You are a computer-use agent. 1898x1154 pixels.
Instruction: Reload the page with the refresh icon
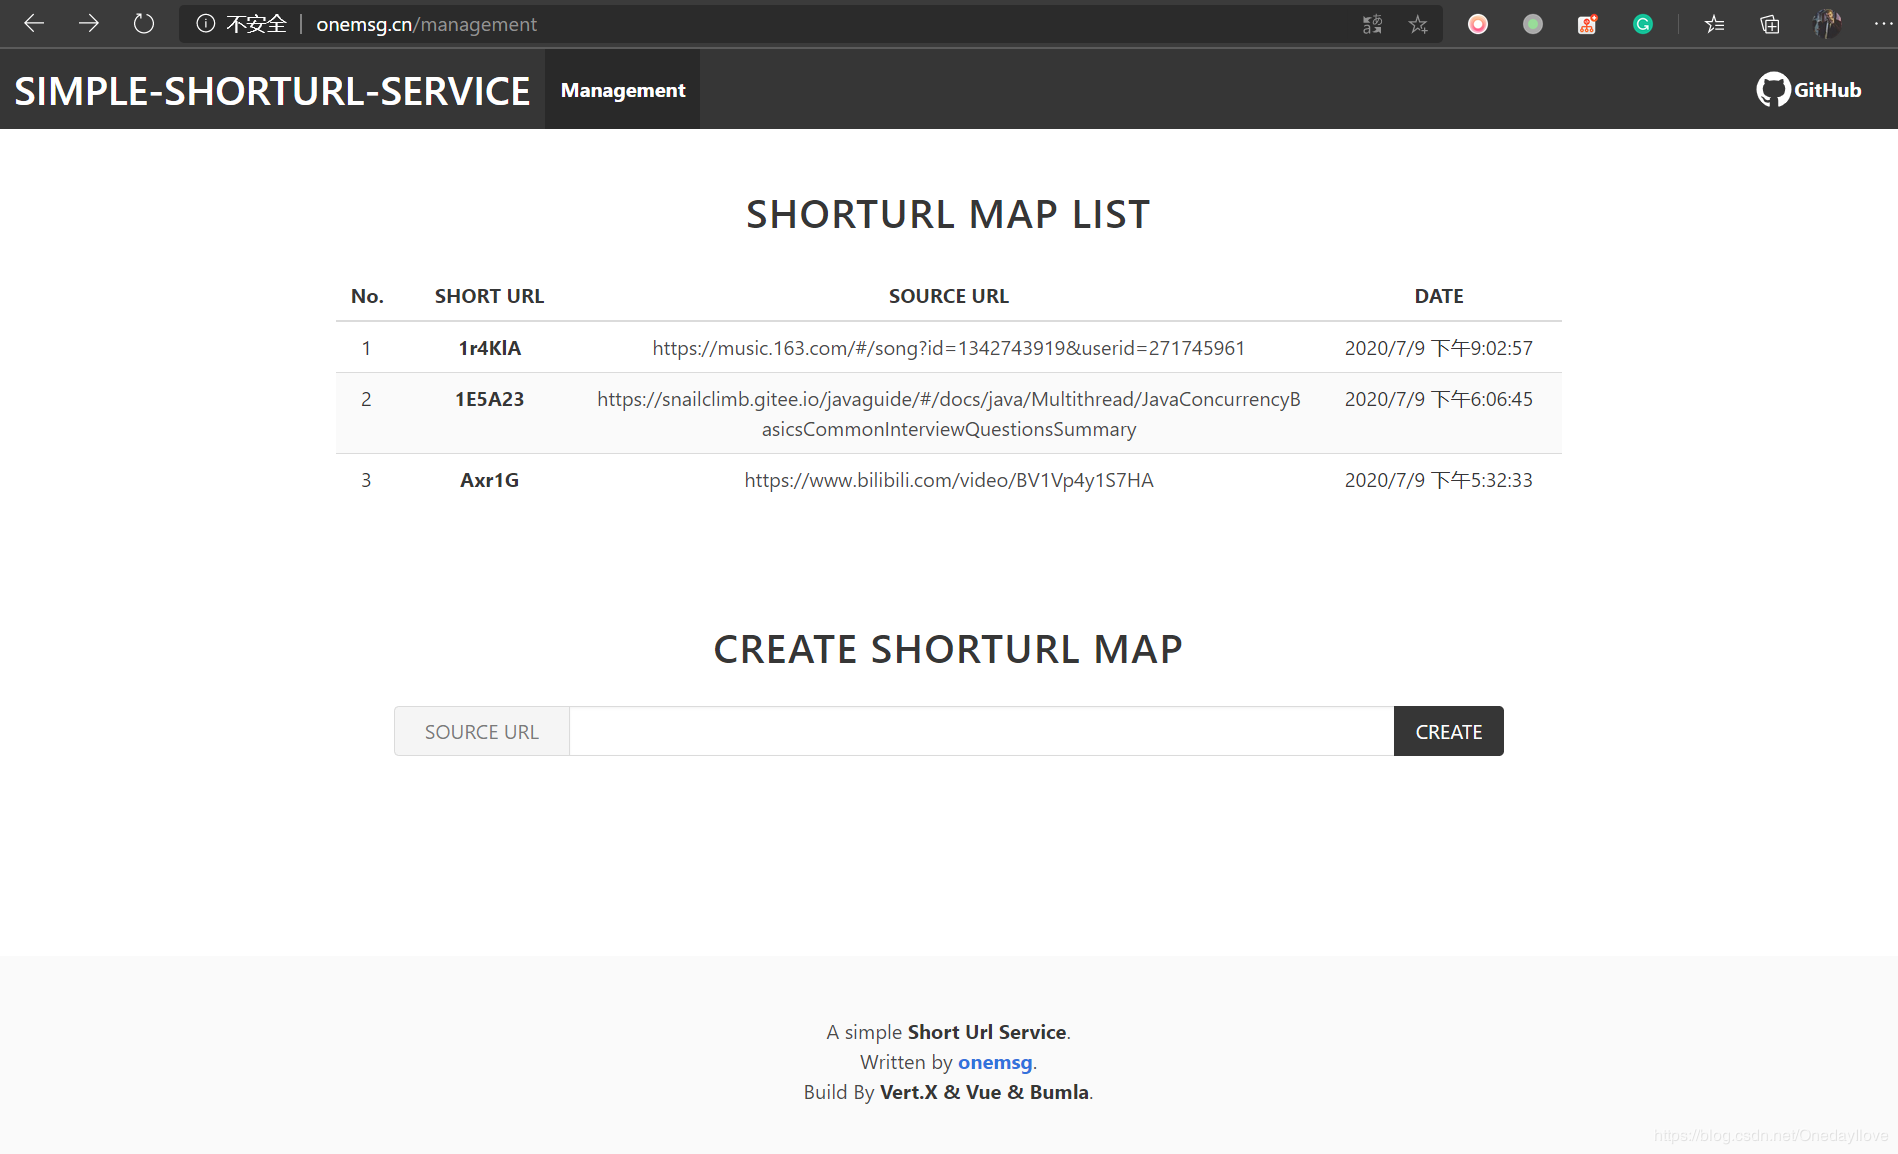point(144,24)
